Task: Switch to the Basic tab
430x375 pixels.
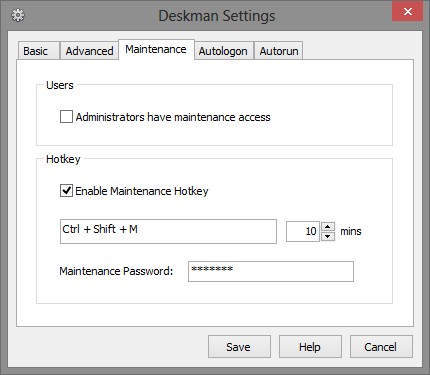Action: 35,51
